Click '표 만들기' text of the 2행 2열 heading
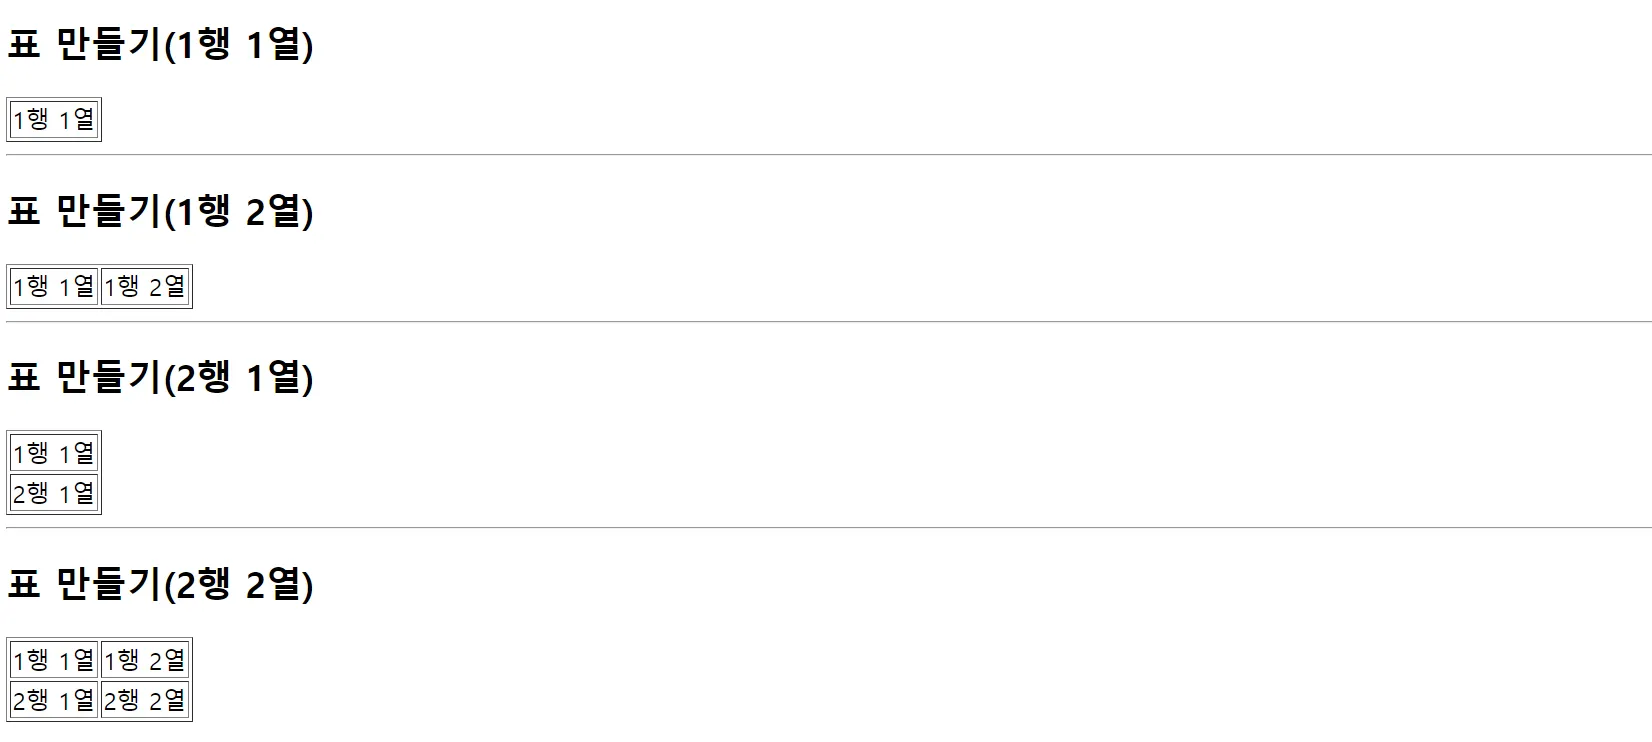This screenshot has width=1652, height=742. [x=84, y=584]
